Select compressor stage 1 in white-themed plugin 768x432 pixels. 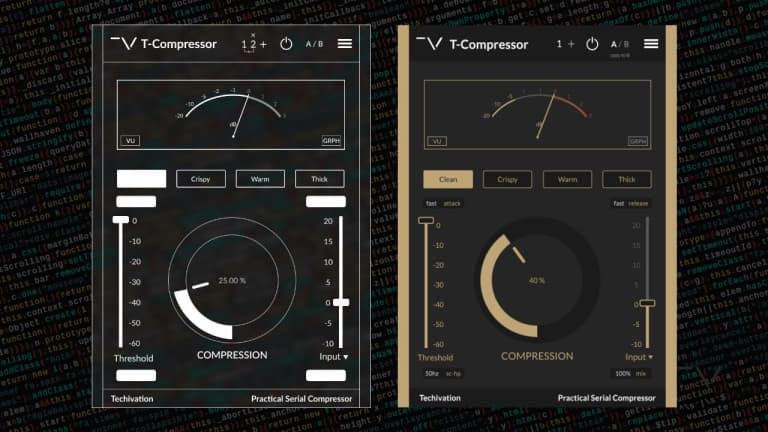244,45
